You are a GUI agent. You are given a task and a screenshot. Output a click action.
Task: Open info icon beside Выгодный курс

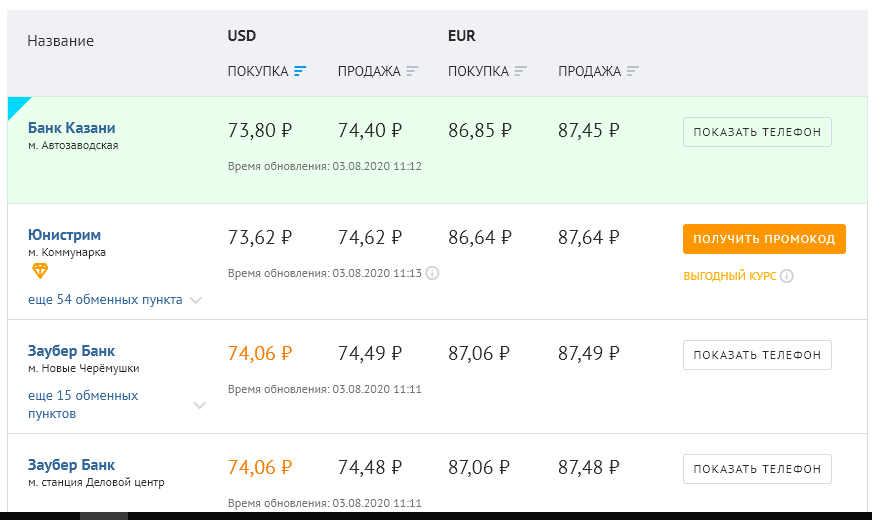coord(786,276)
